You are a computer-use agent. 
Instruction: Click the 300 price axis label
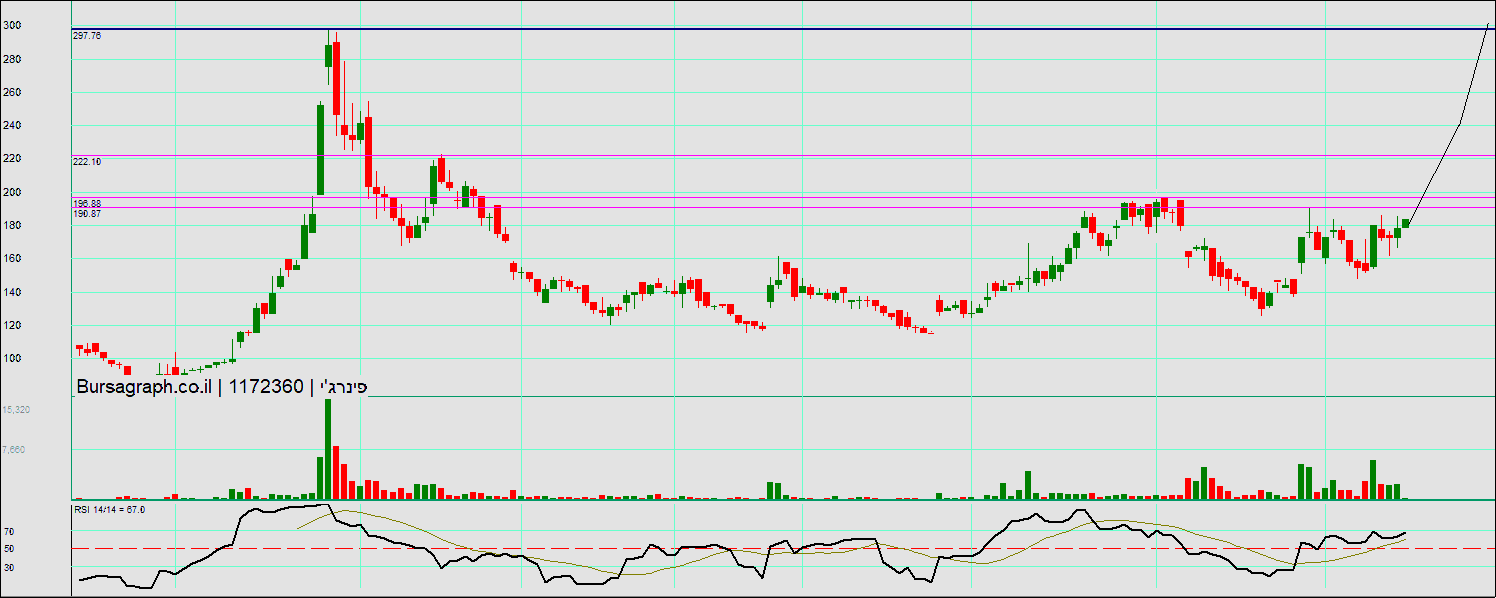pos(12,26)
